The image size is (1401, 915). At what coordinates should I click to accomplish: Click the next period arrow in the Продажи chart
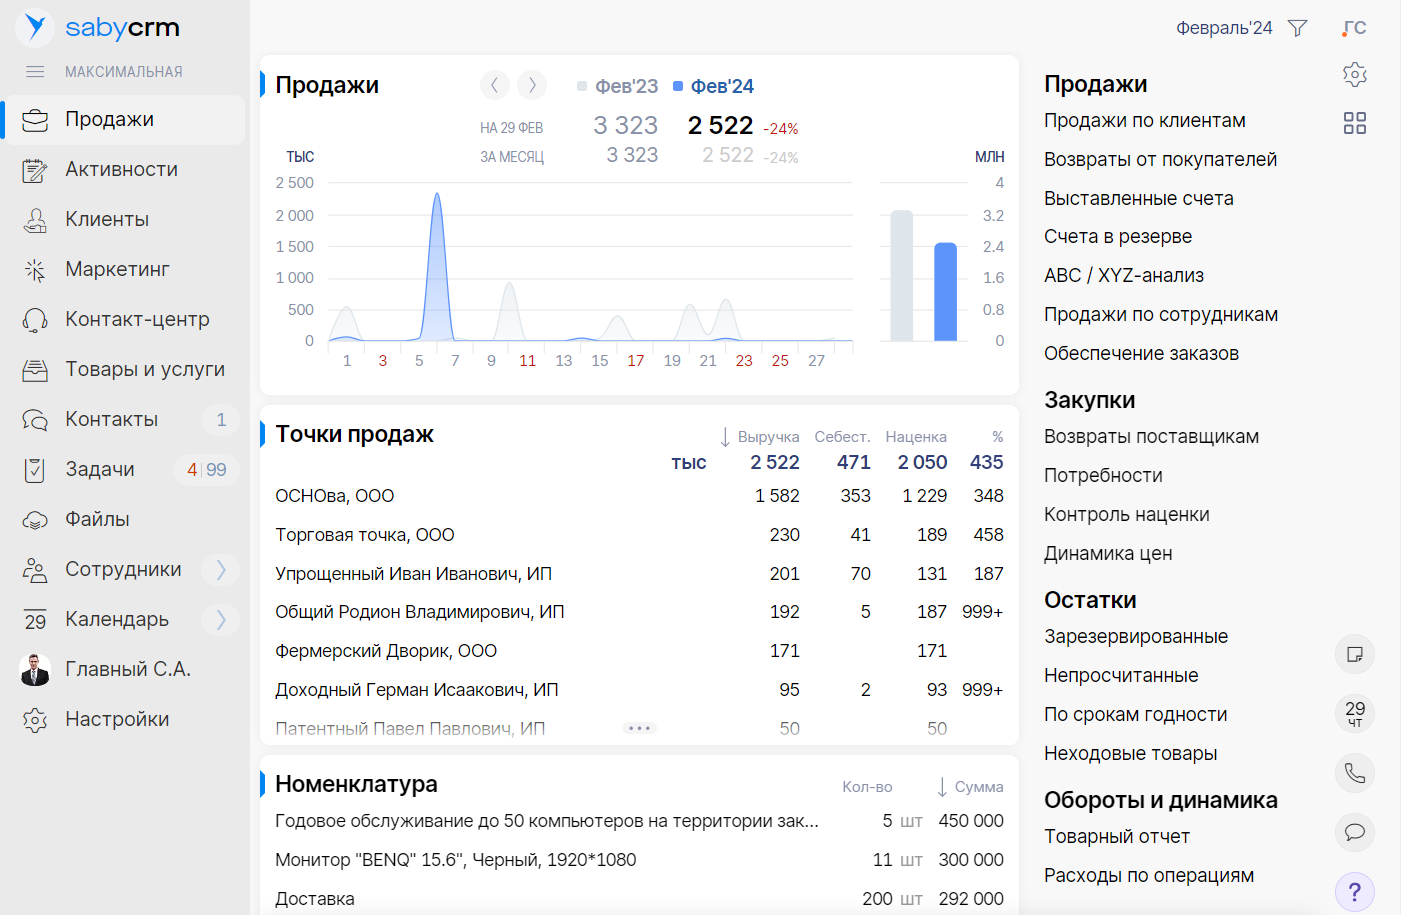[x=531, y=85]
